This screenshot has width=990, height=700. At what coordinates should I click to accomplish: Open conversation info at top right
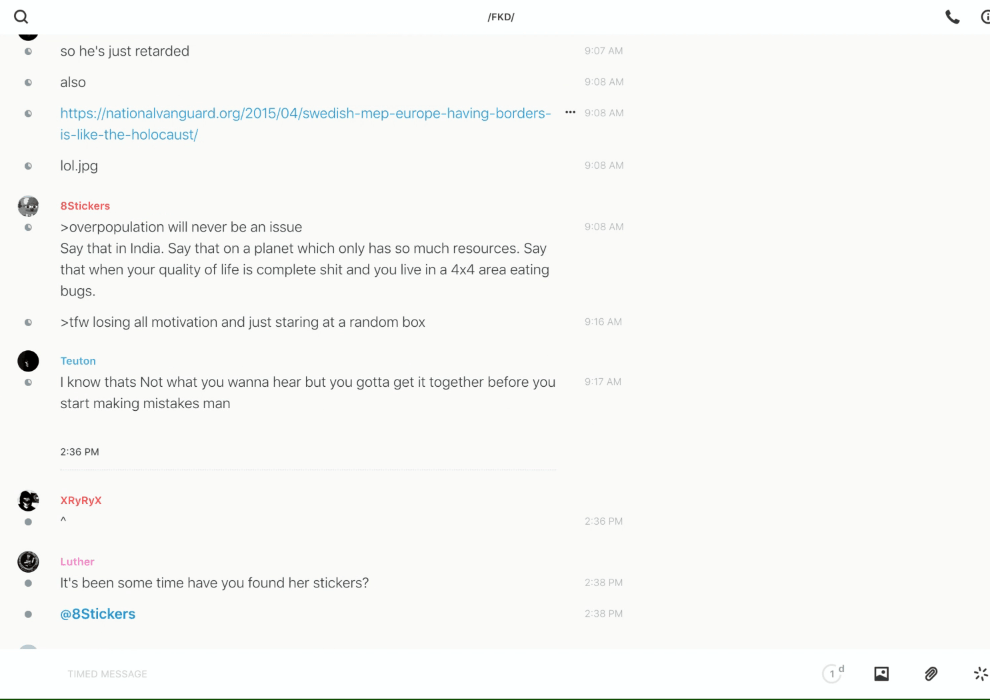click(984, 17)
